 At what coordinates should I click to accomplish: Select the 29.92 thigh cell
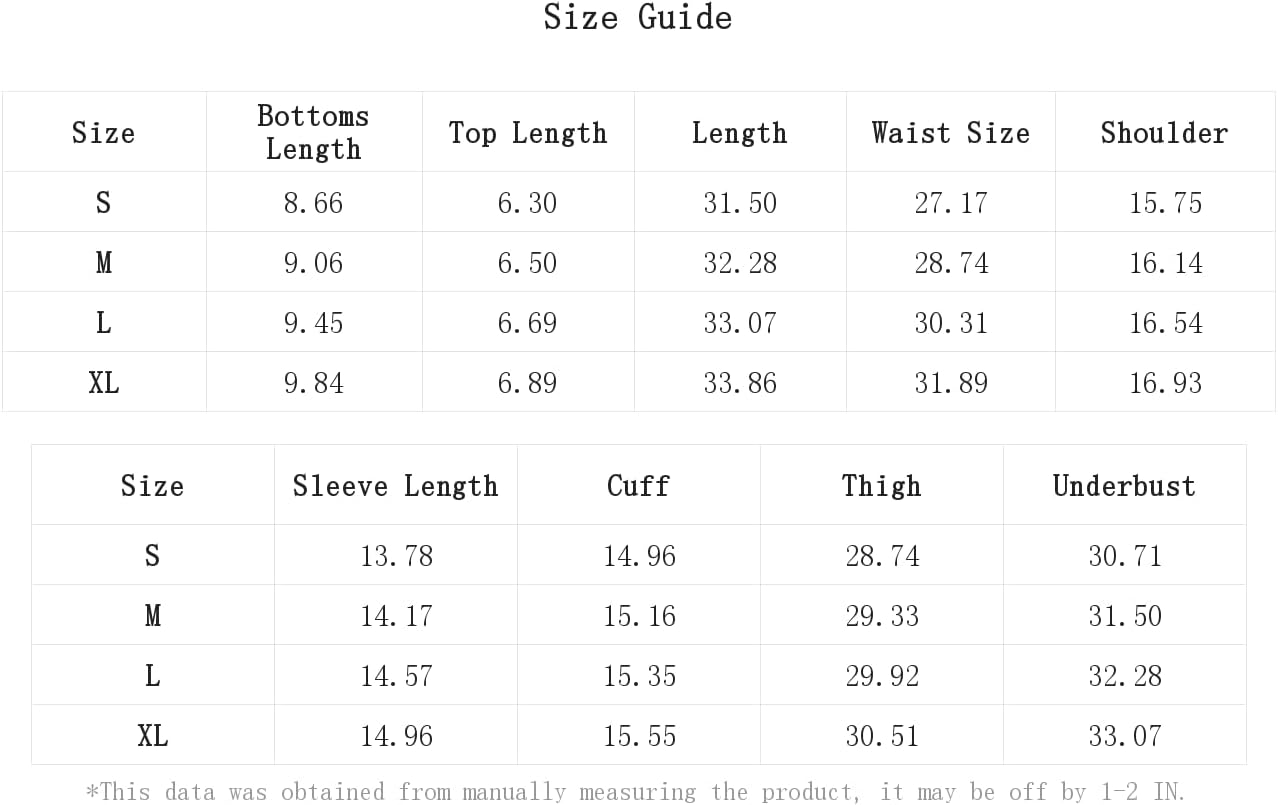pyautogui.click(x=882, y=676)
